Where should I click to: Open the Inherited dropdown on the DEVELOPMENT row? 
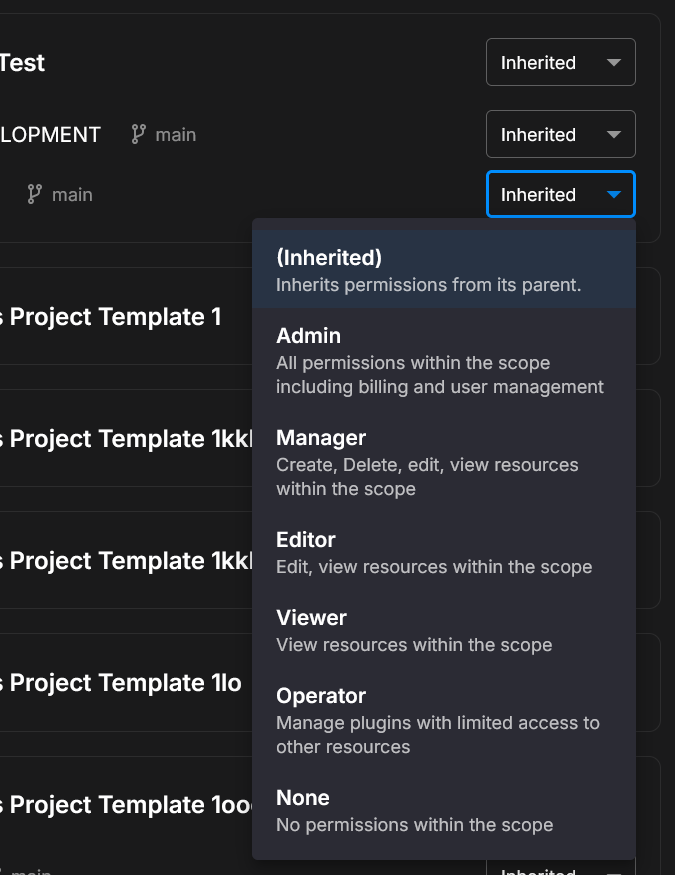coord(560,134)
